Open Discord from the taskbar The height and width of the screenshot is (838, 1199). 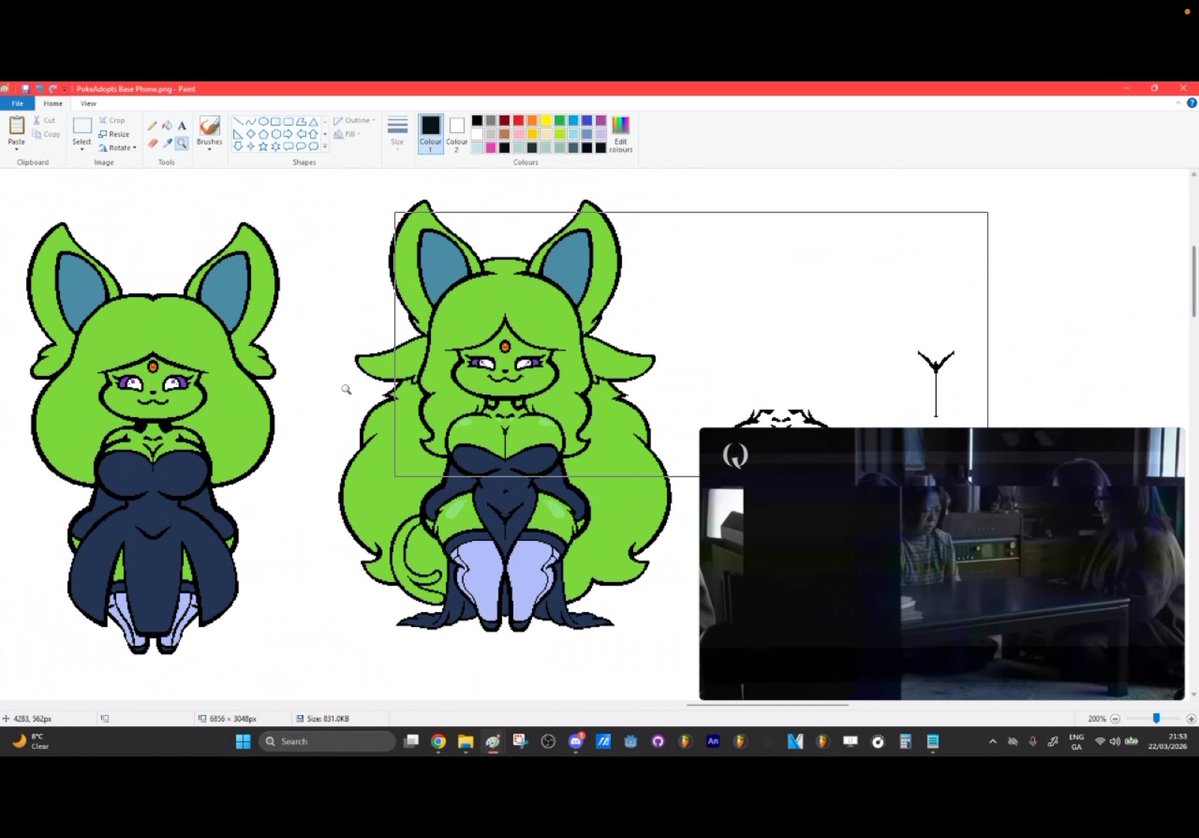point(576,741)
